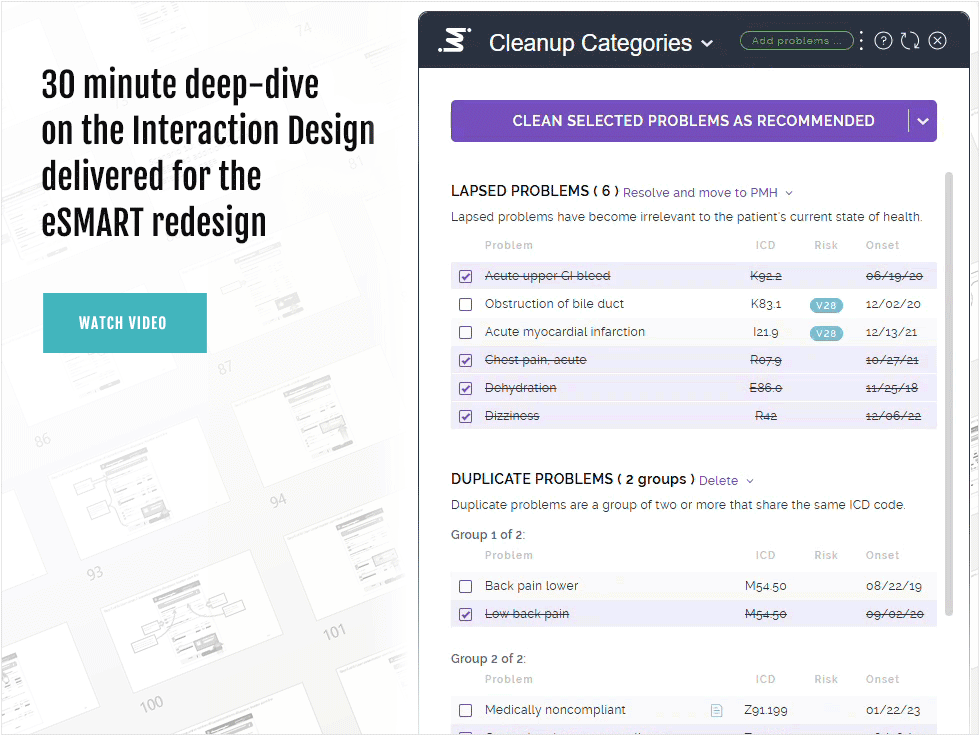Click K83.1 ICD code cell
980x736 pixels.
(766, 304)
